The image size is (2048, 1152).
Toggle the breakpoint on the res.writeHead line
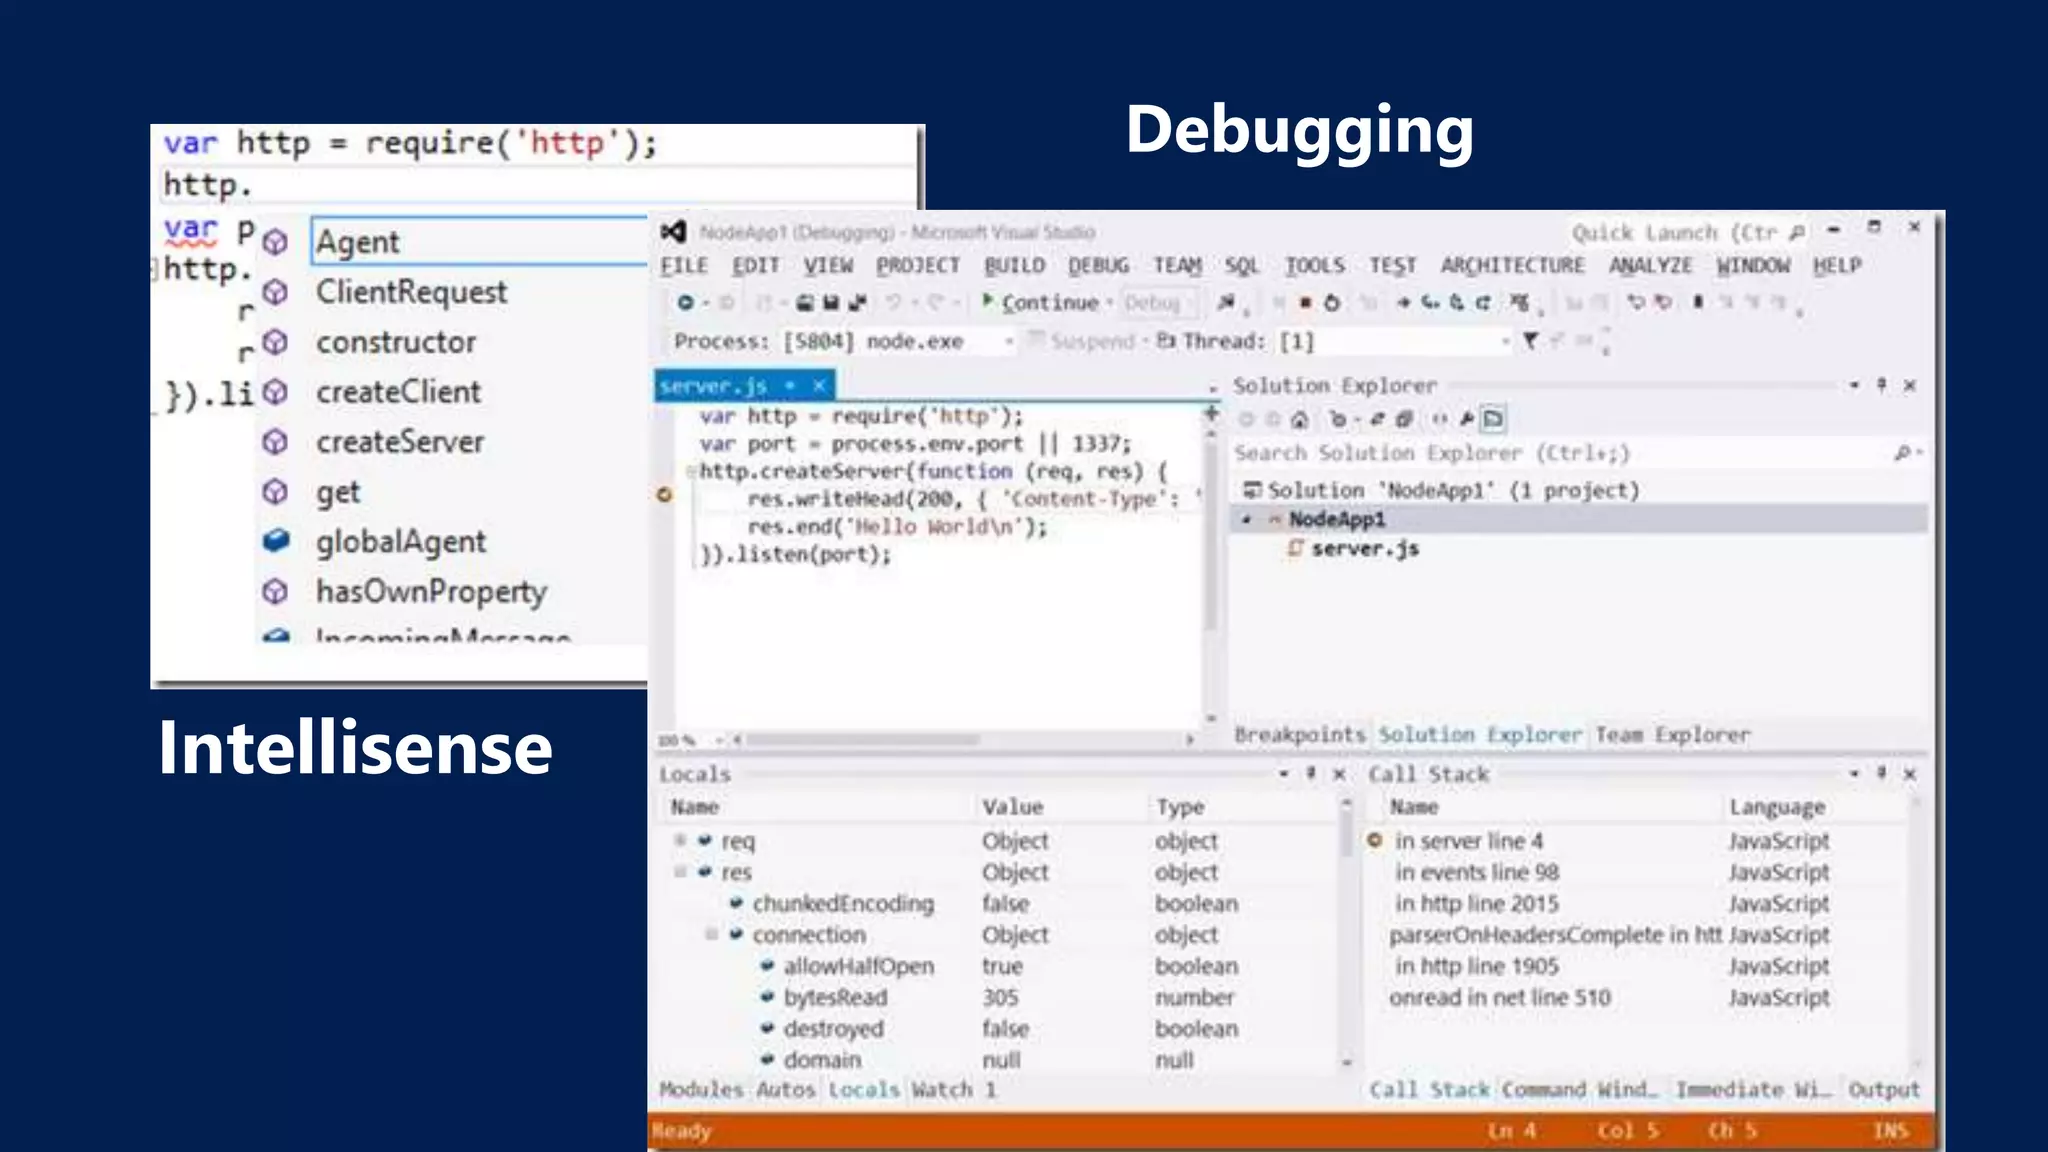click(x=664, y=495)
